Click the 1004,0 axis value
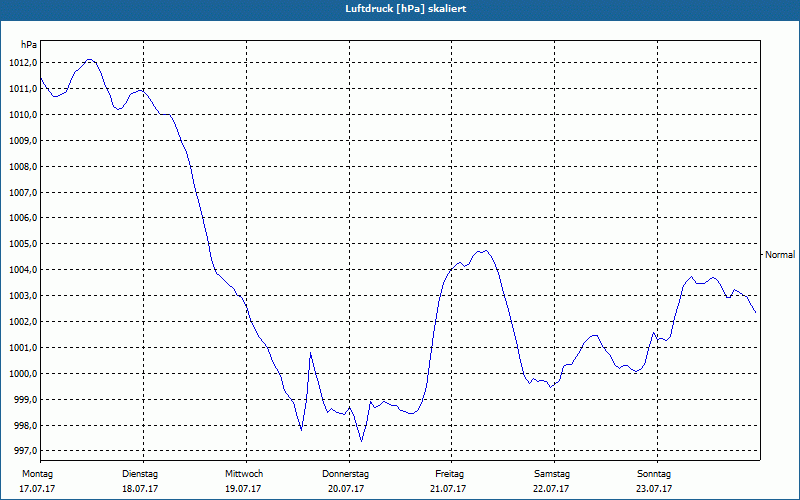The image size is (800, 500). (23, 270)
